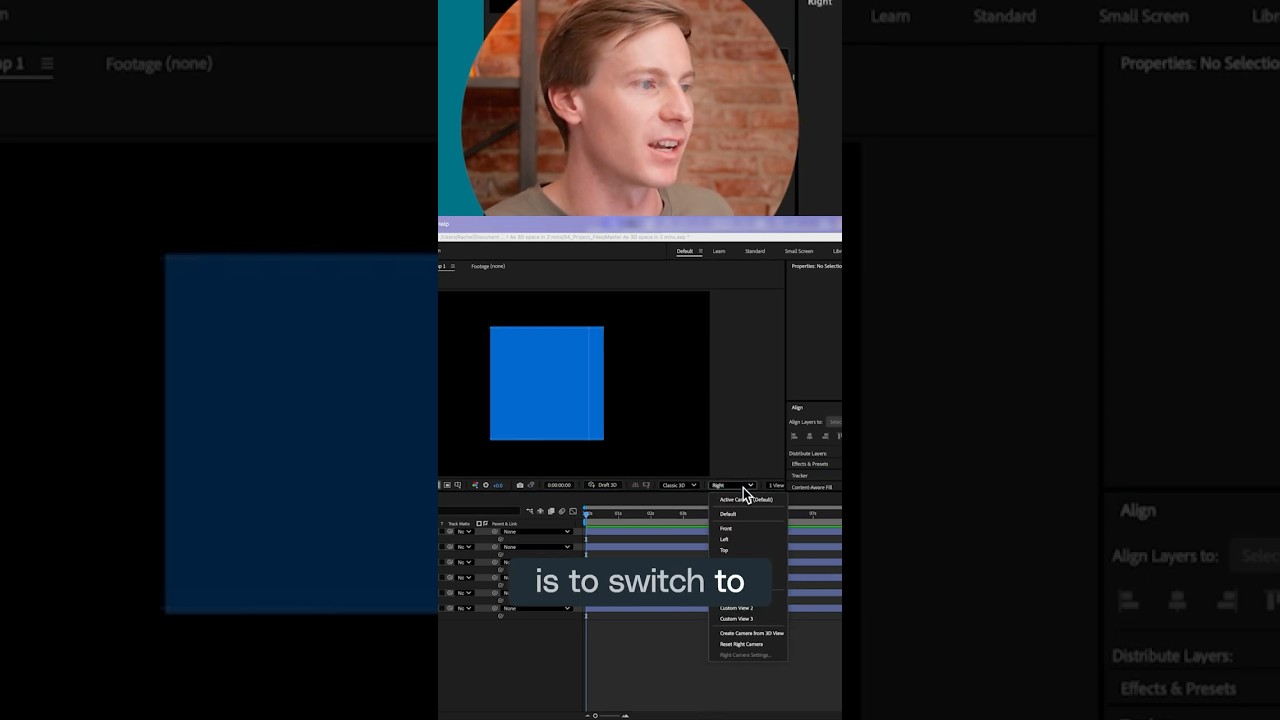Click the timeline zoom slider handle
Screen dimensions: 1280x720
(595, 715)
